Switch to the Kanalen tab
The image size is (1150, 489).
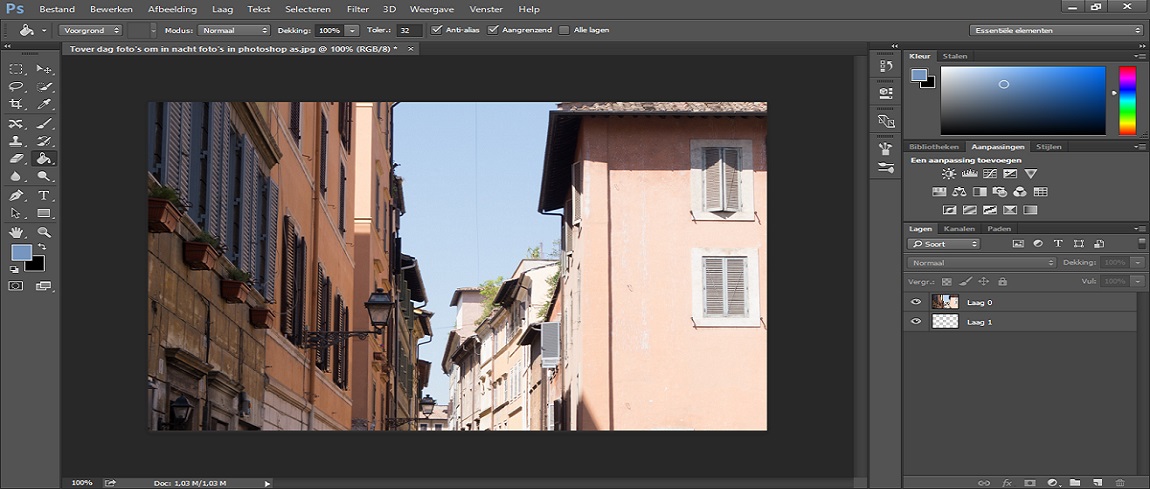959,229
